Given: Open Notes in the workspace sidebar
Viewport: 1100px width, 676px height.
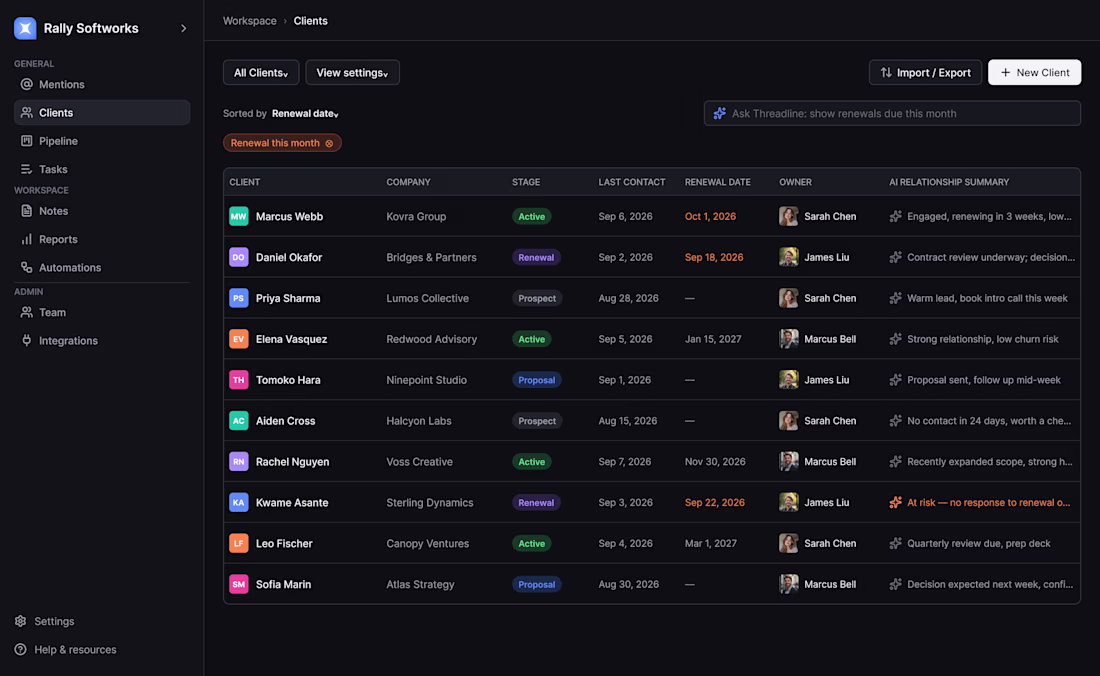Looking at the screenshot, I should click(102, 211).
